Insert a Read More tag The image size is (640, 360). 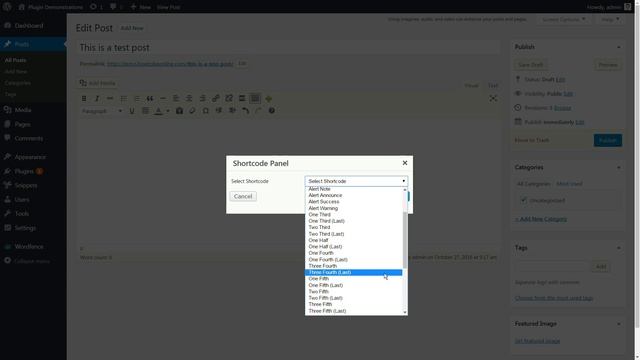242,98
